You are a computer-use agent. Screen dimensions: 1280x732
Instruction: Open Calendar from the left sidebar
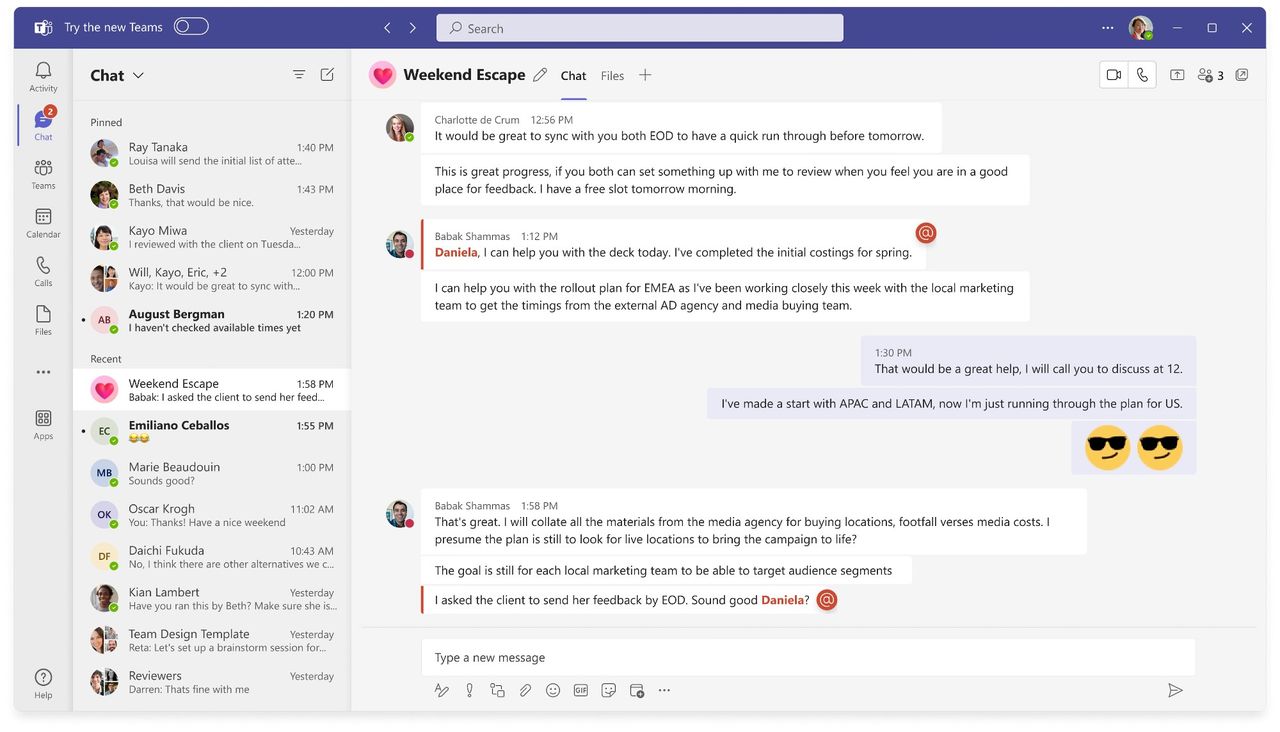point(43,223)
